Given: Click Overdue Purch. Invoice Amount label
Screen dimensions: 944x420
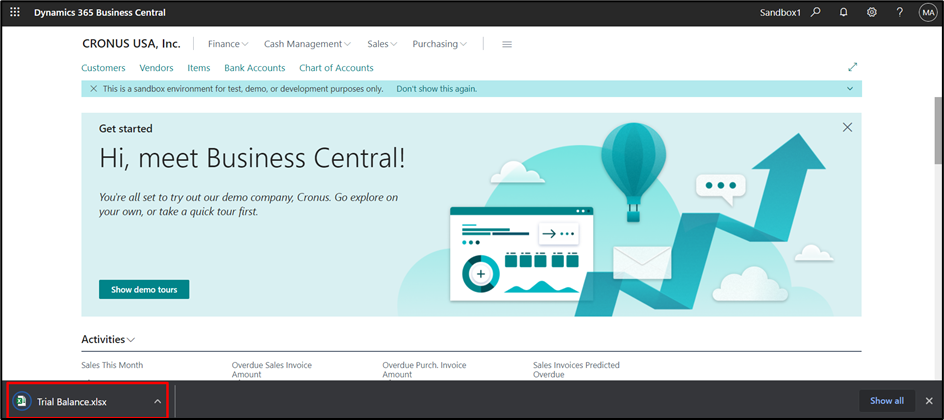Looking at the screenshot, I should coord(424,369).
